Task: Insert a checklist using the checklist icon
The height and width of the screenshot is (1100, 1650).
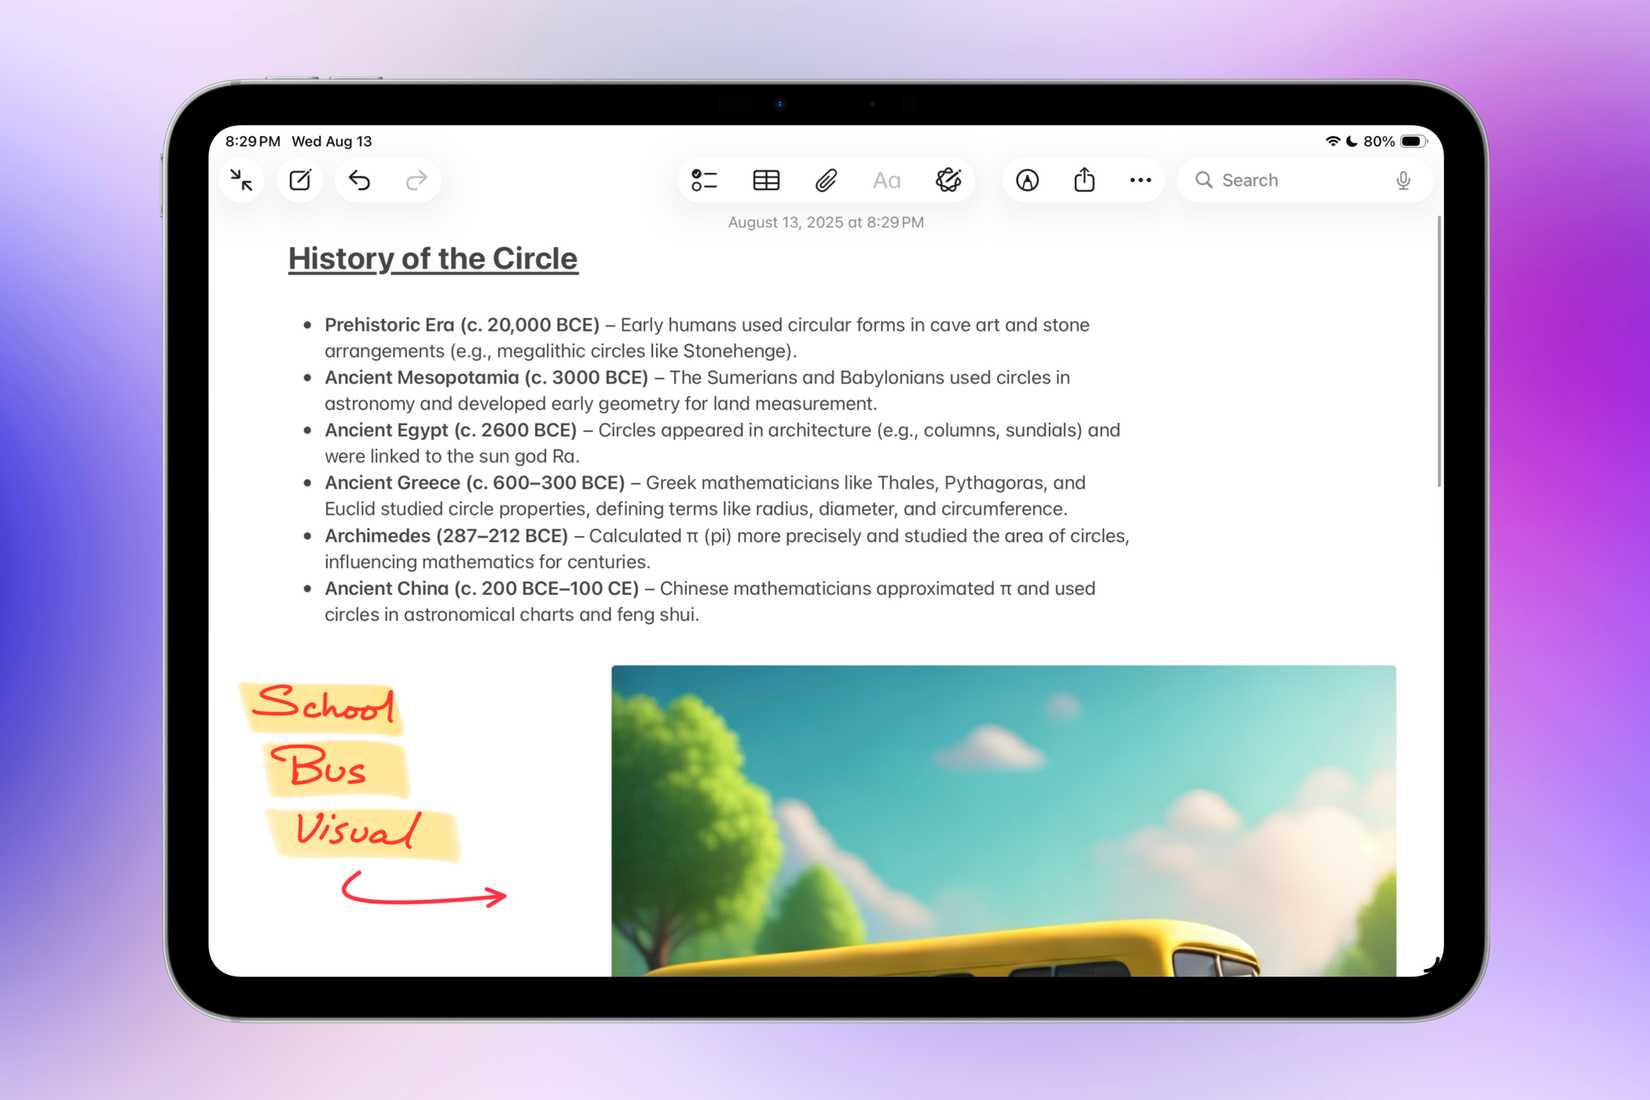Action: click(705, 180)
